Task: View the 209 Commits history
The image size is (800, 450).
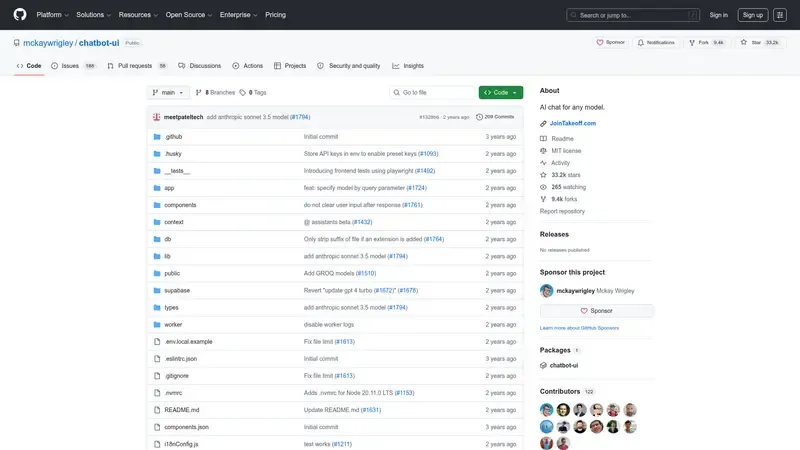Action: click(495, 117)
